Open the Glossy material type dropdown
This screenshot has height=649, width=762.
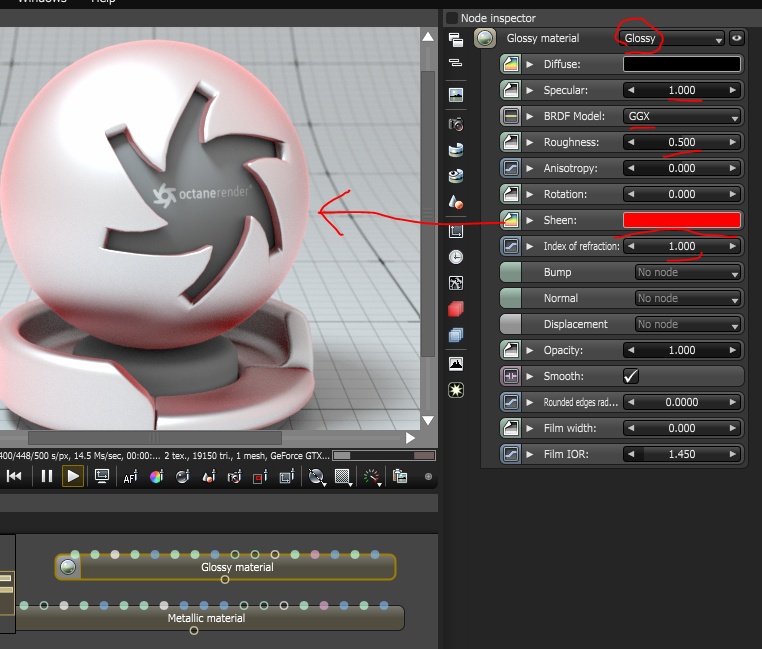pos(671,38)
